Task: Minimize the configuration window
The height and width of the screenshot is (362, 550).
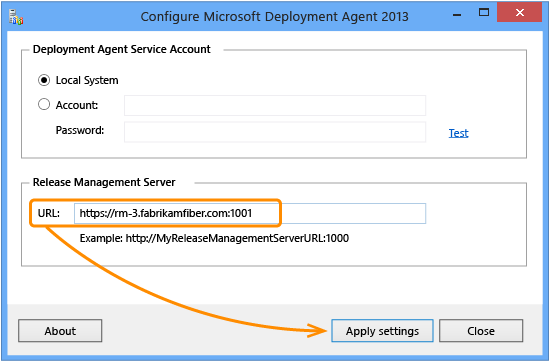Action: (457, 14)
